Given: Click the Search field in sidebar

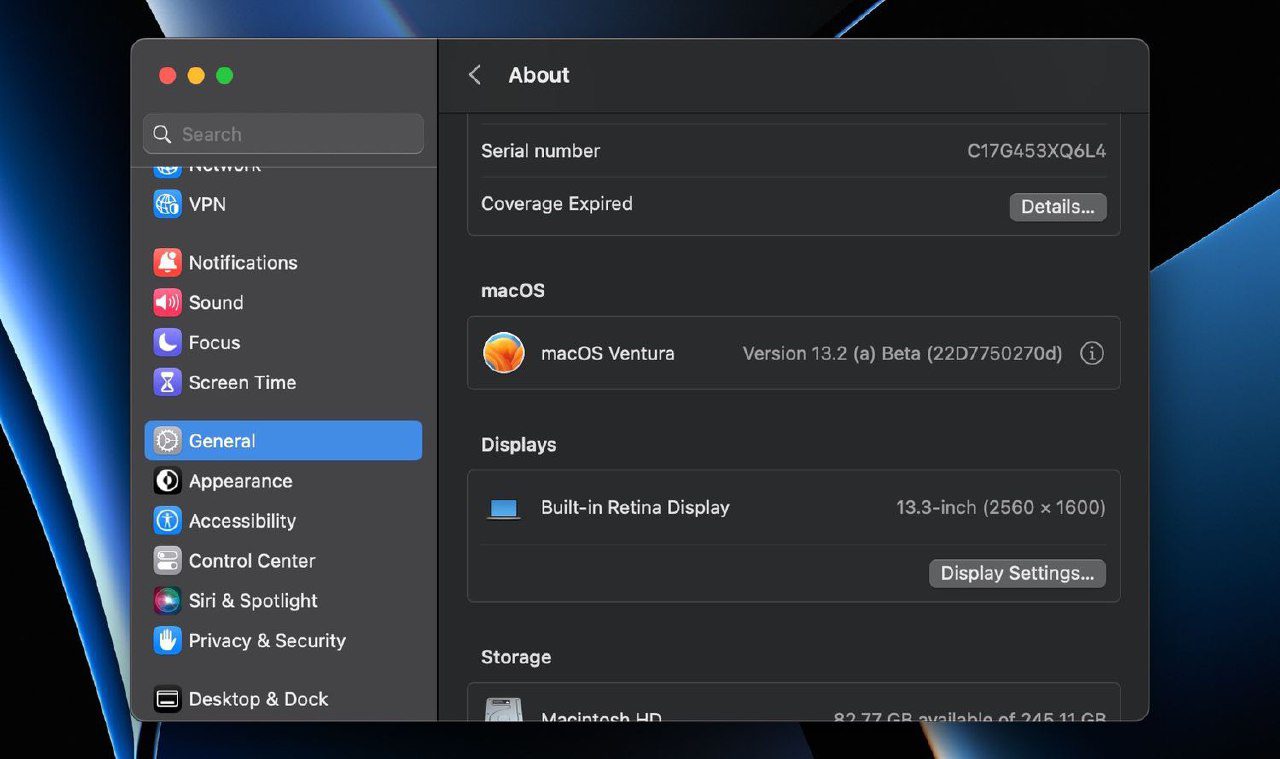Looking at the screenshot, I should 283,134.
